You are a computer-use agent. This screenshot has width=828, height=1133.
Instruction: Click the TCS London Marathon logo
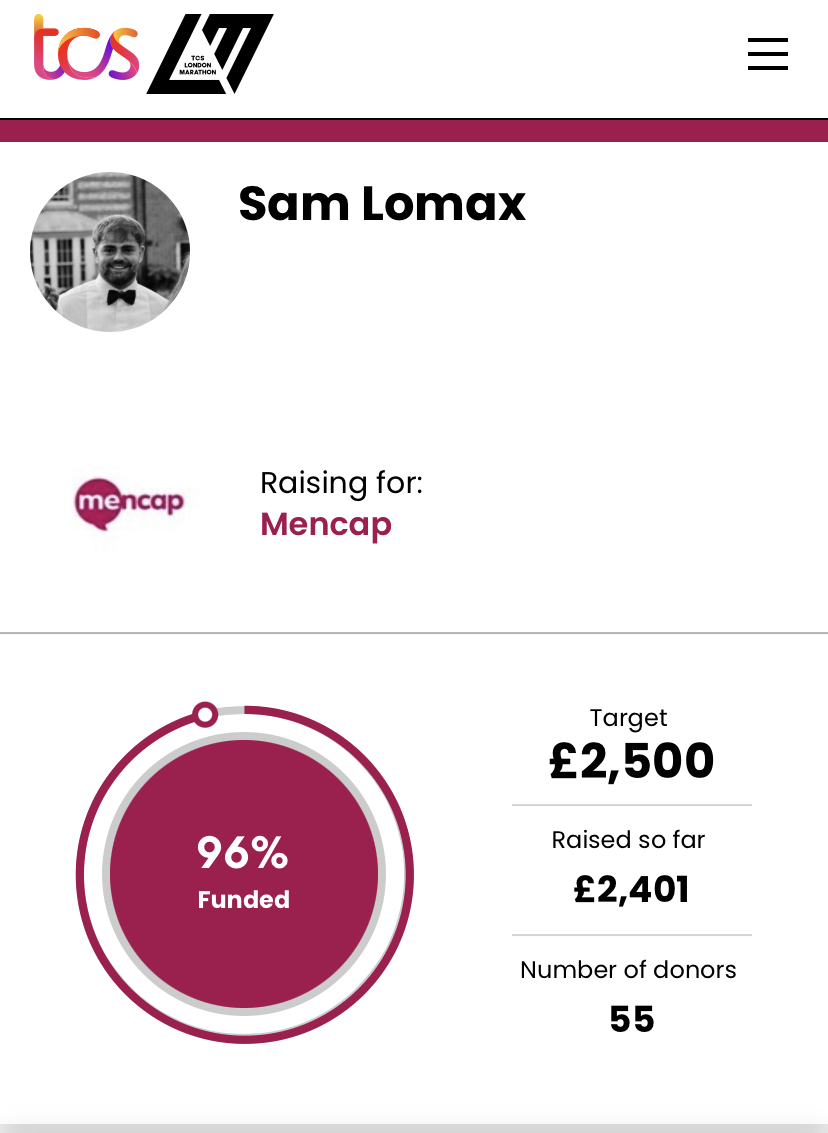point(210,54)
